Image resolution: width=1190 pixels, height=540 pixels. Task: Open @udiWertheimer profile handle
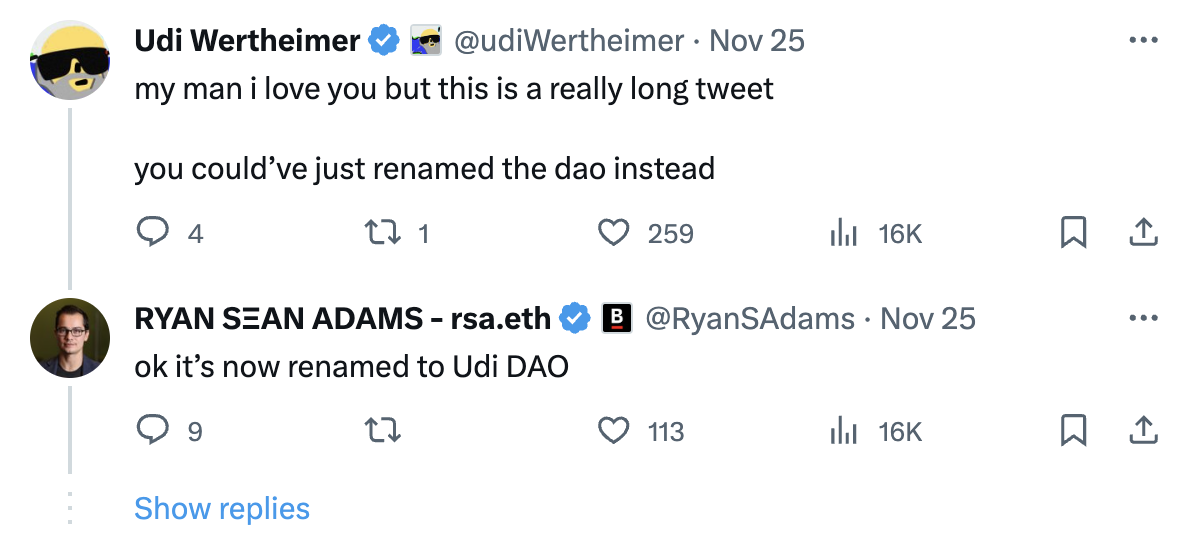tap(568, 40)
